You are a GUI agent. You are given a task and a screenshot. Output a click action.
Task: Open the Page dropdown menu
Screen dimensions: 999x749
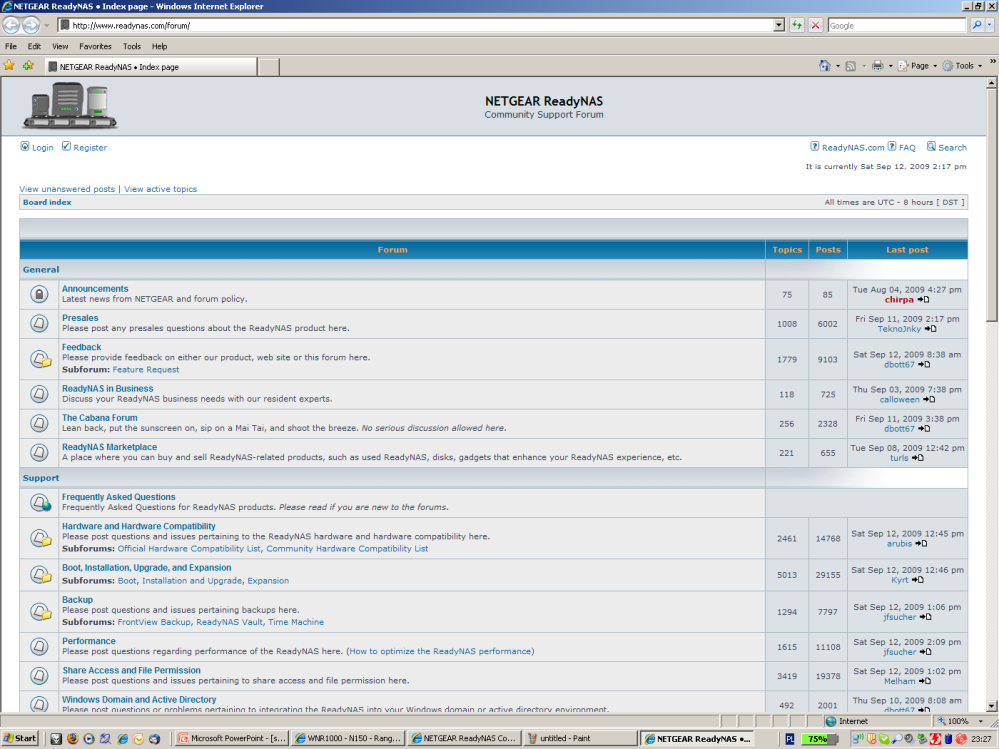tap(918, 66)
